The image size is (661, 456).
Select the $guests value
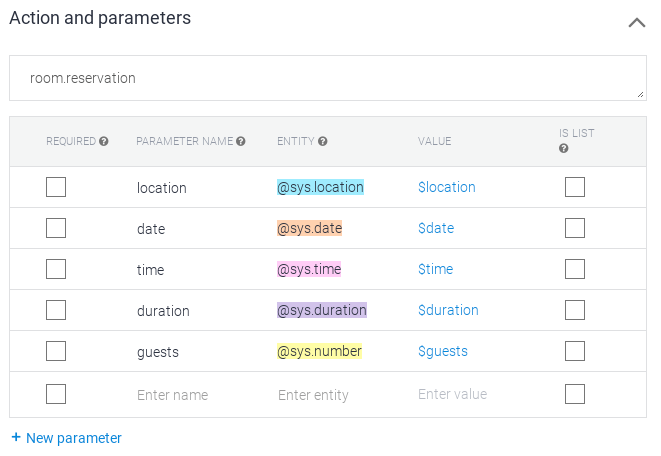443,351
